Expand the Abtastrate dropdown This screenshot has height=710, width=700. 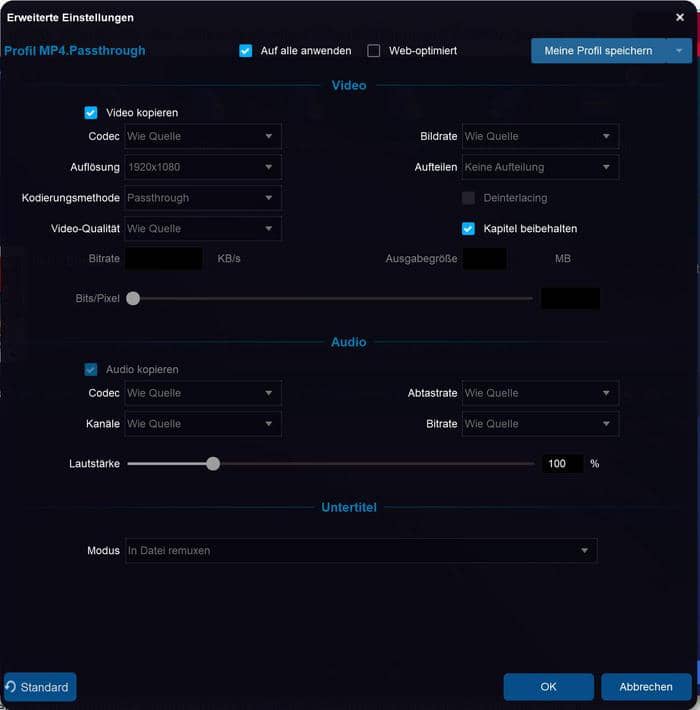tap(540, 393)
